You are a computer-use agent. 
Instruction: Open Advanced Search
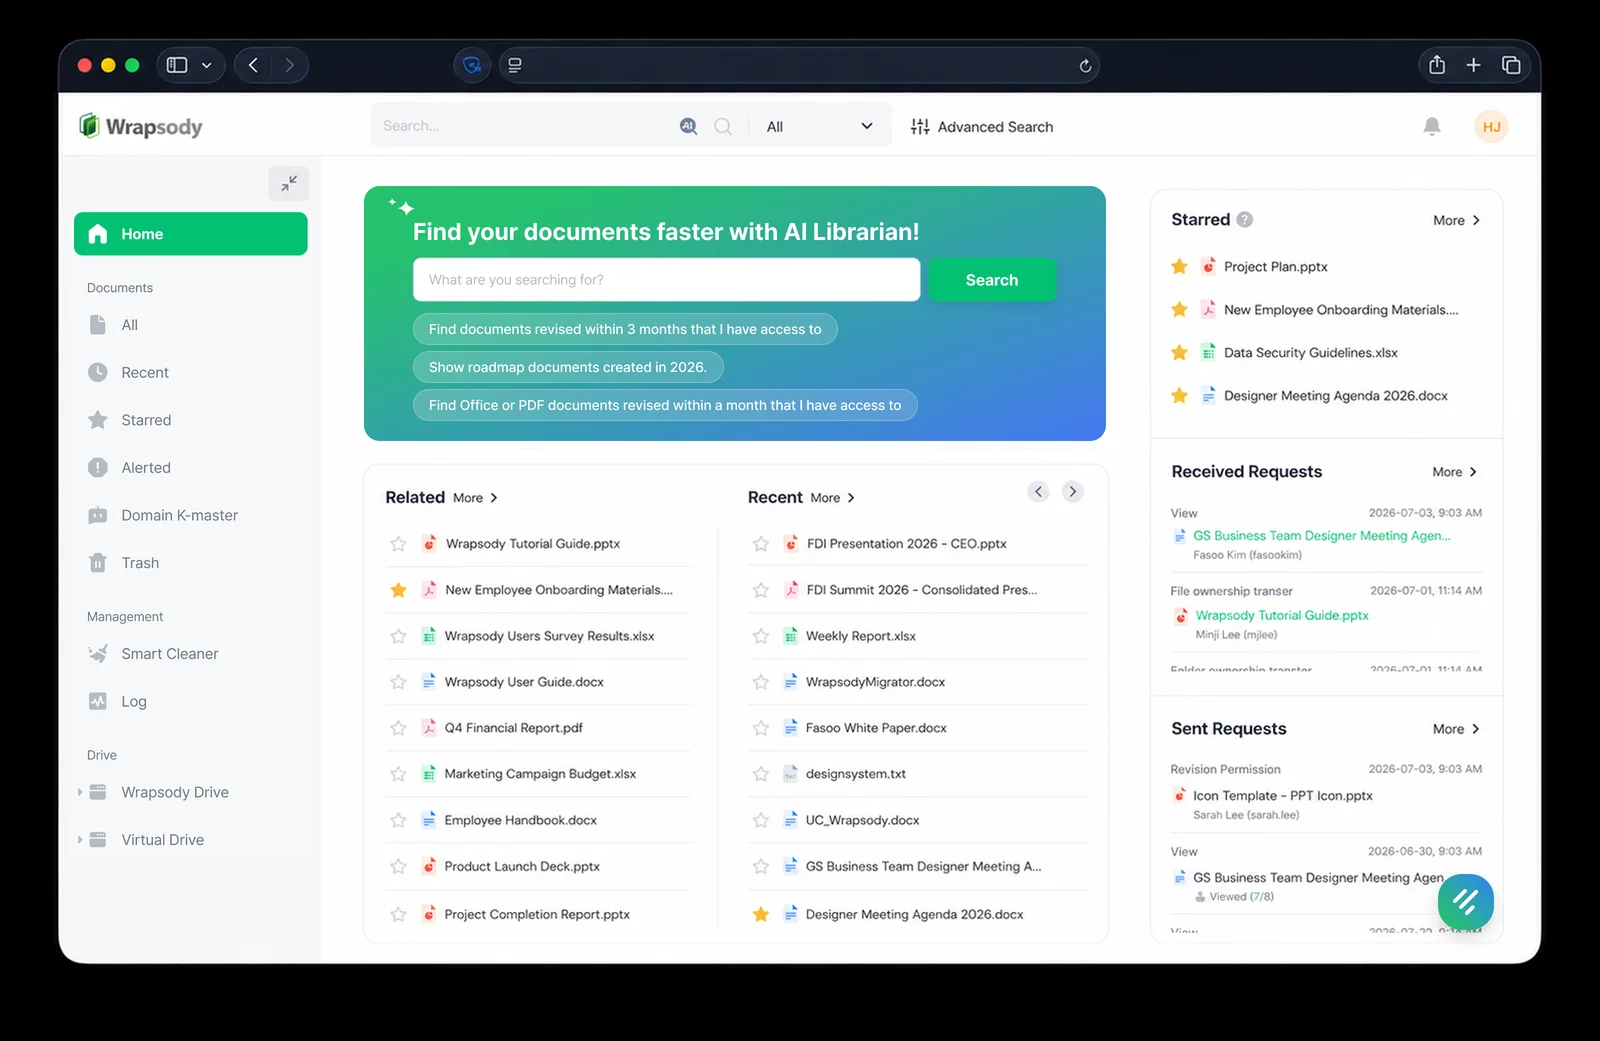pyautogui.click(x=981, y=127)
